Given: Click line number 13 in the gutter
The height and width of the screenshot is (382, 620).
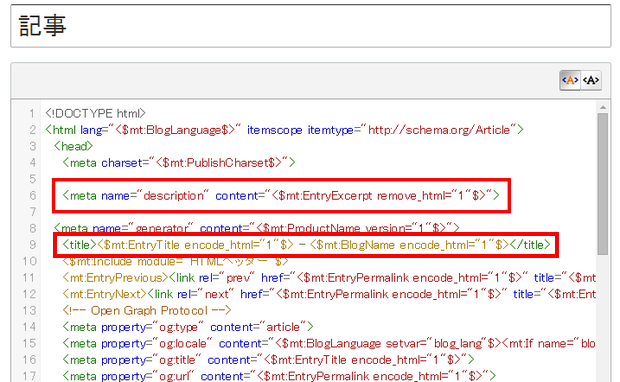Looking at the screenshot, I should coord(29,310).
